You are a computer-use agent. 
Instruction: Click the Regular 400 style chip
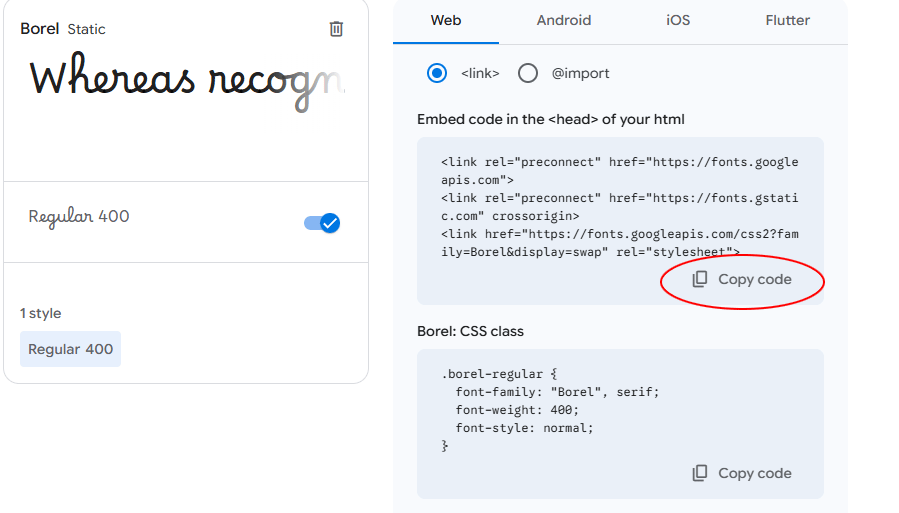[70, 349]
